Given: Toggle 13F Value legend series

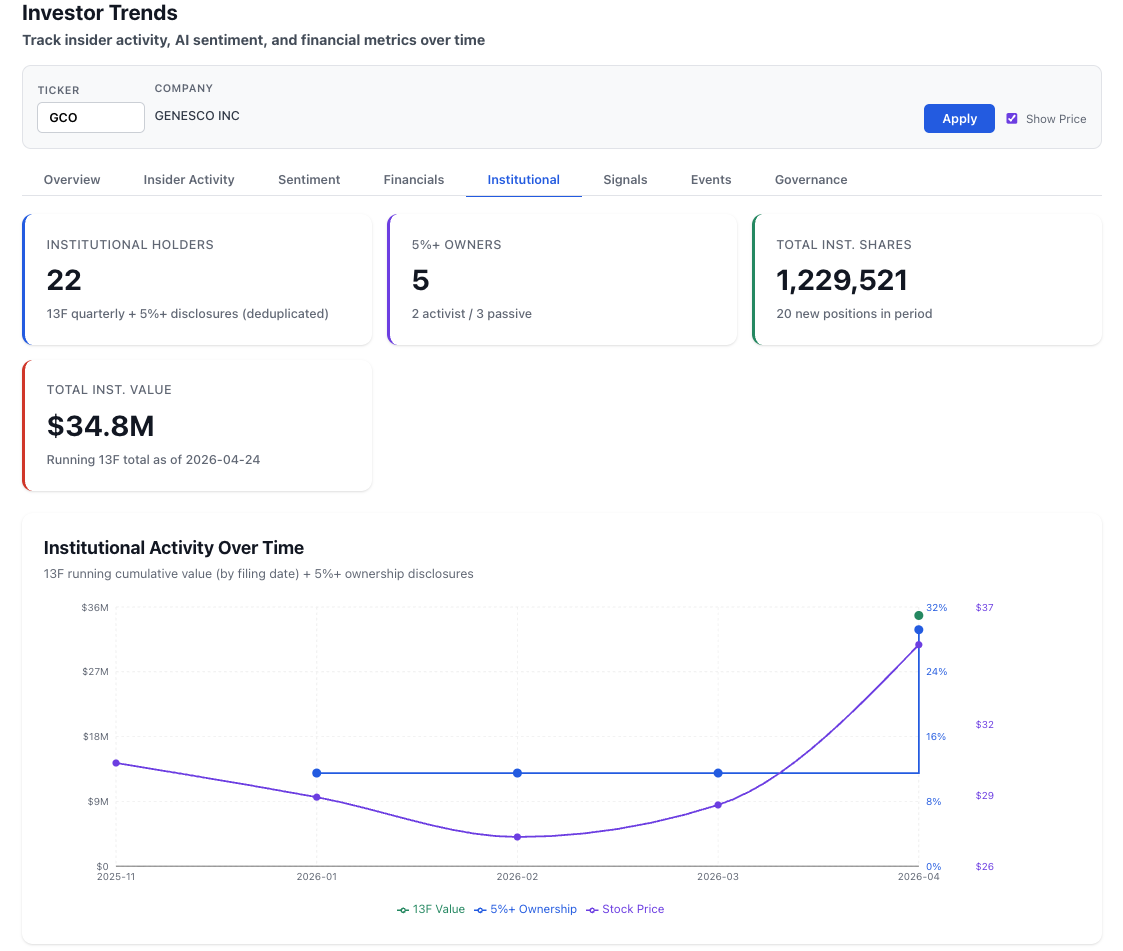Looking at the screenshot, I should click(431, 909).
